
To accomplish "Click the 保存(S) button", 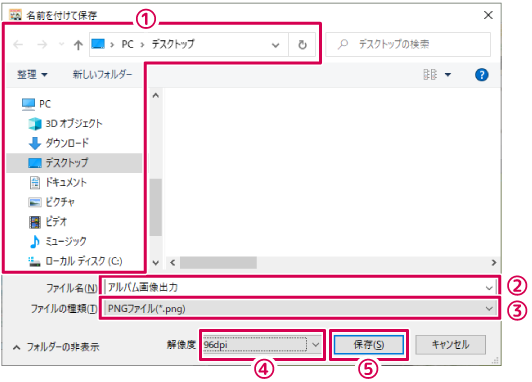I will 369,345.
